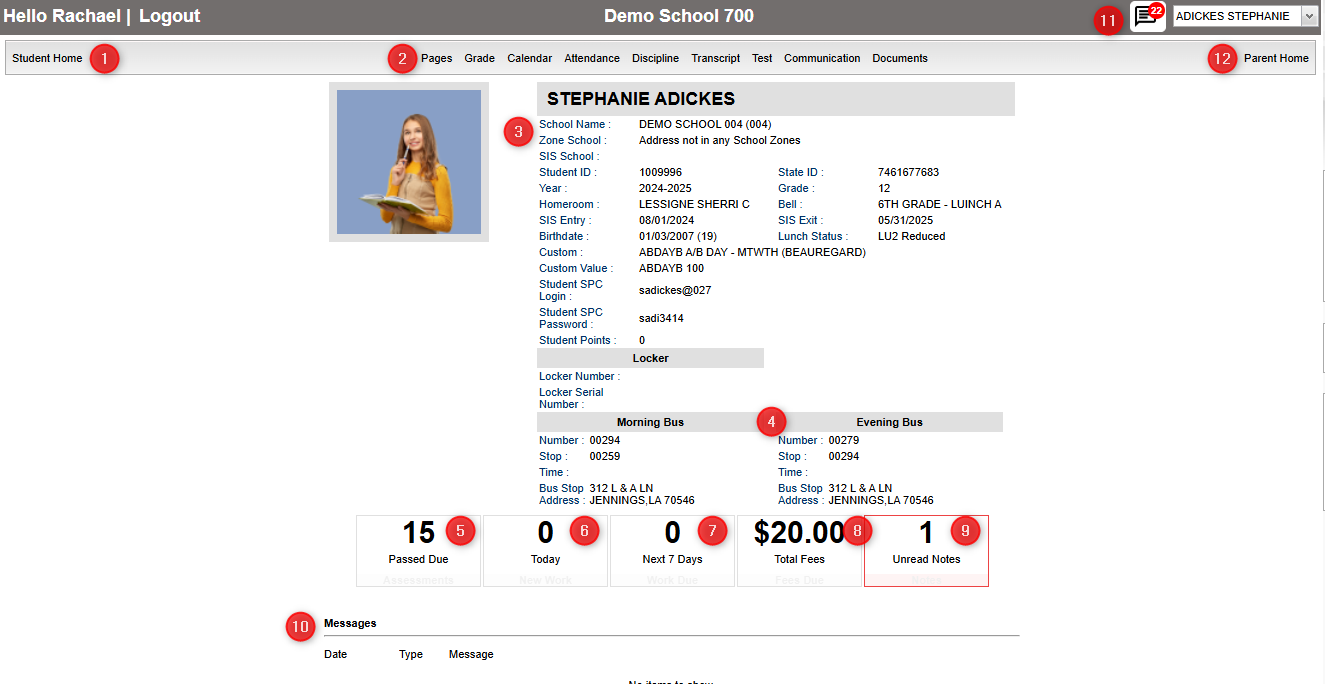
Task: Open the 15 Passed Due tile
Action: point(418,551)
